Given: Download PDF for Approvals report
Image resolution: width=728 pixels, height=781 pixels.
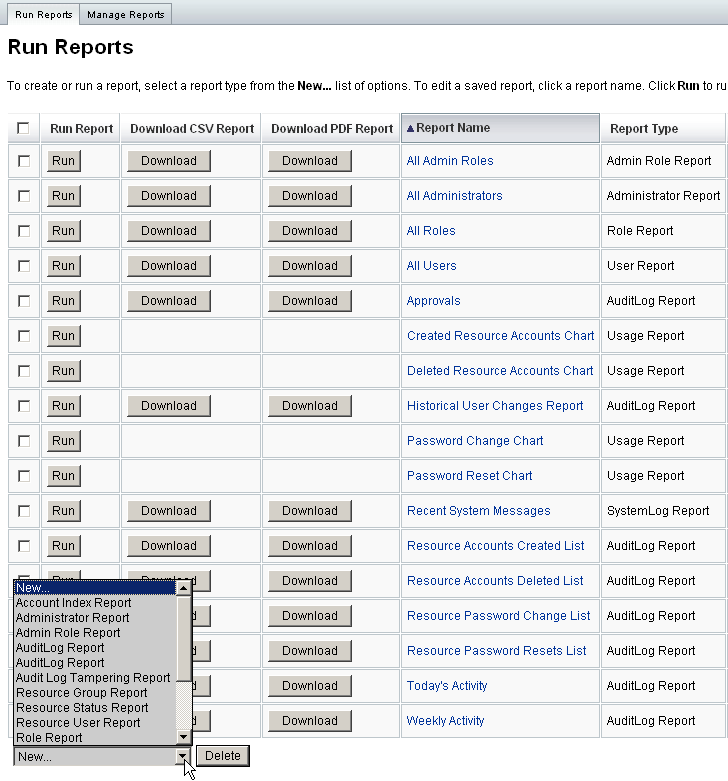Looking at the screenshot, I should coord(310,301).
